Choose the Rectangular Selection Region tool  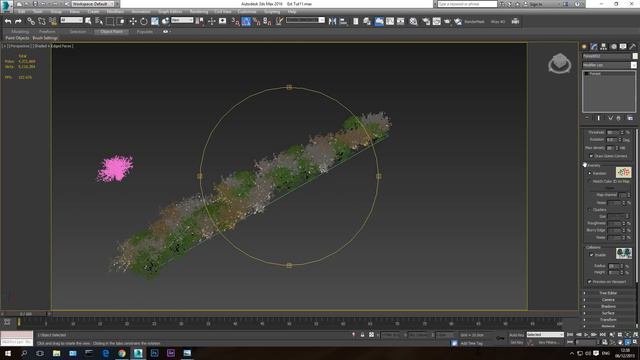tap(110, 21)
